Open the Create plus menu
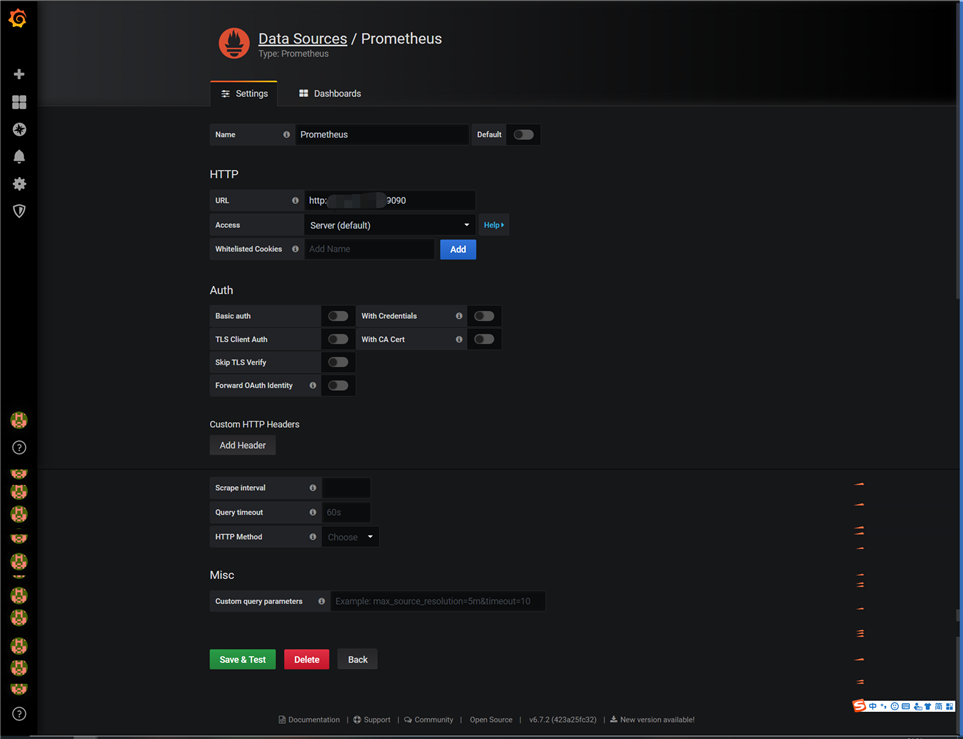The height and width of the screenshot is (739, 963). [19, 74]
